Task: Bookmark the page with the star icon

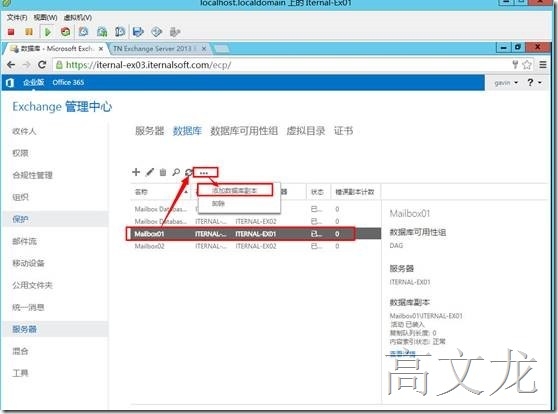Action: 527,65
